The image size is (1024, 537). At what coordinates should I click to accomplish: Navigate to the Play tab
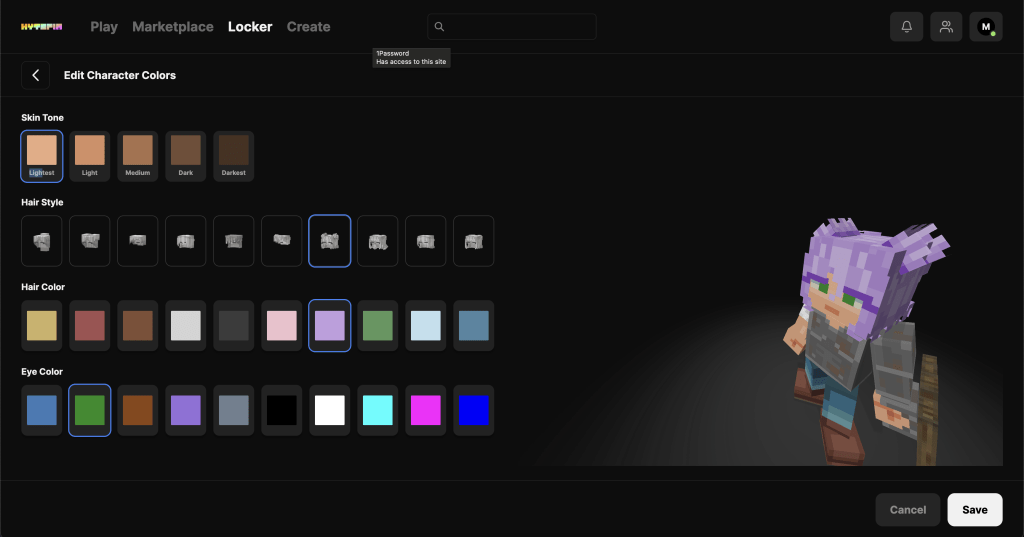coord(104,27)
